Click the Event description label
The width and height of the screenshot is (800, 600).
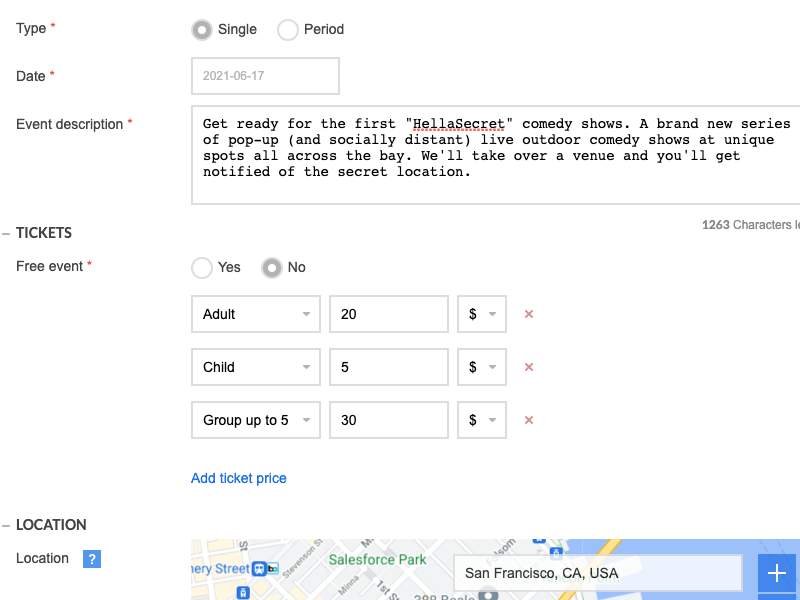click(x=69, y=124)
